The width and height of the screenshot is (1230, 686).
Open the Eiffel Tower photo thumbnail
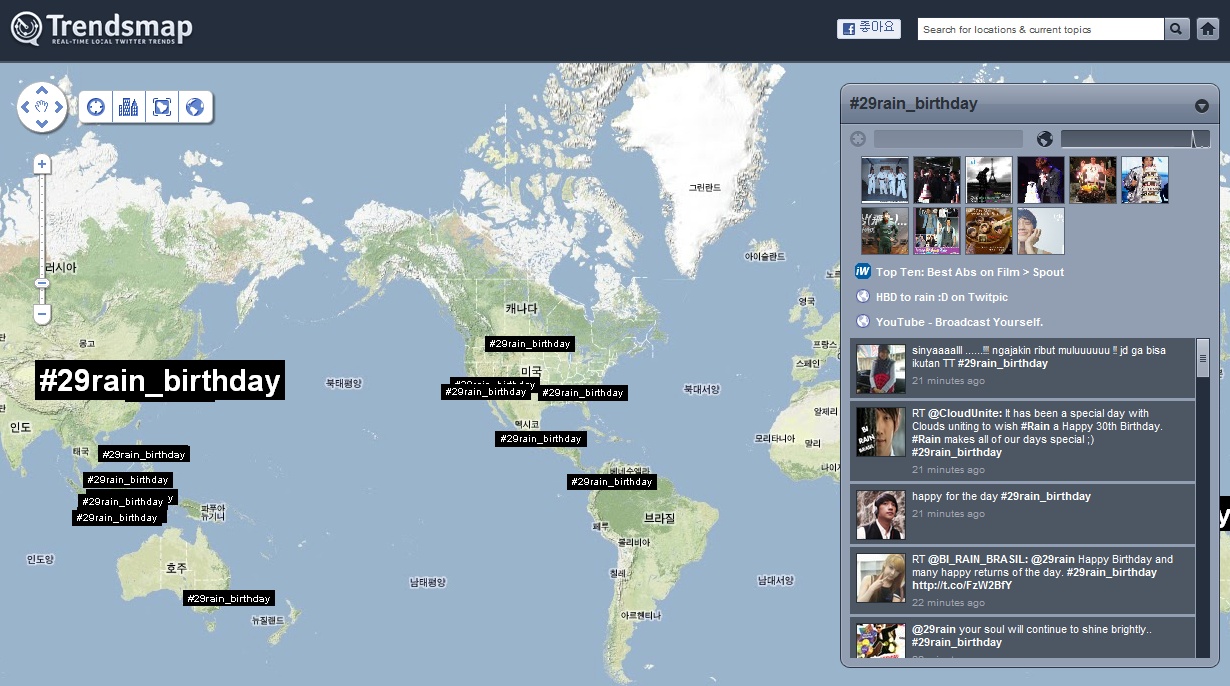(x=989, y=180)
